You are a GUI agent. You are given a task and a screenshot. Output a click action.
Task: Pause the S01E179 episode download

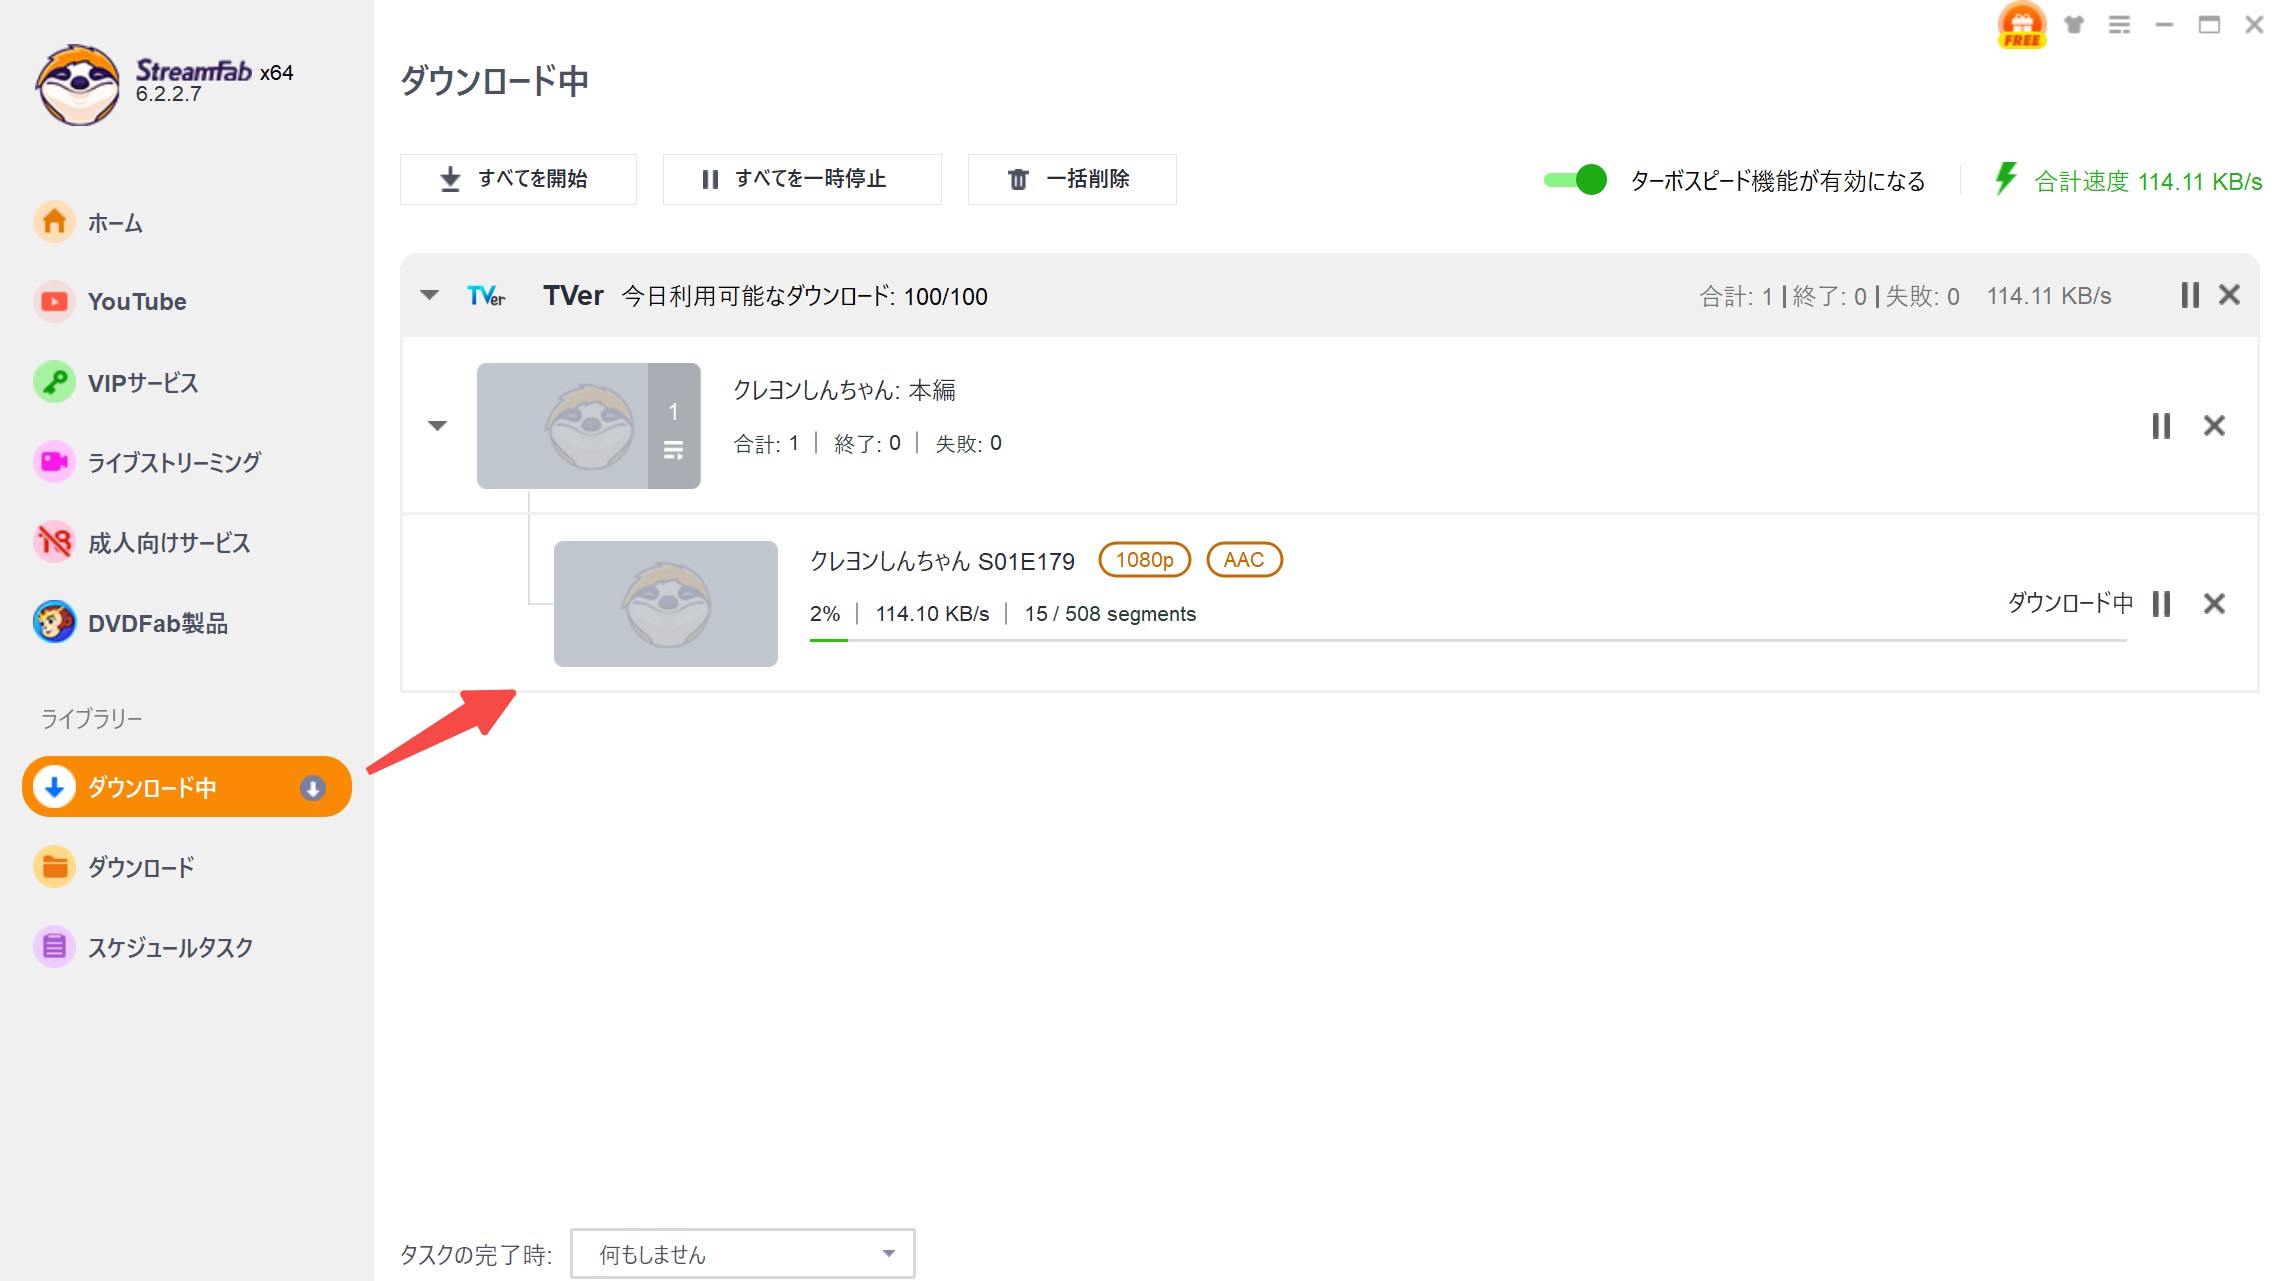pos(2161,604)
